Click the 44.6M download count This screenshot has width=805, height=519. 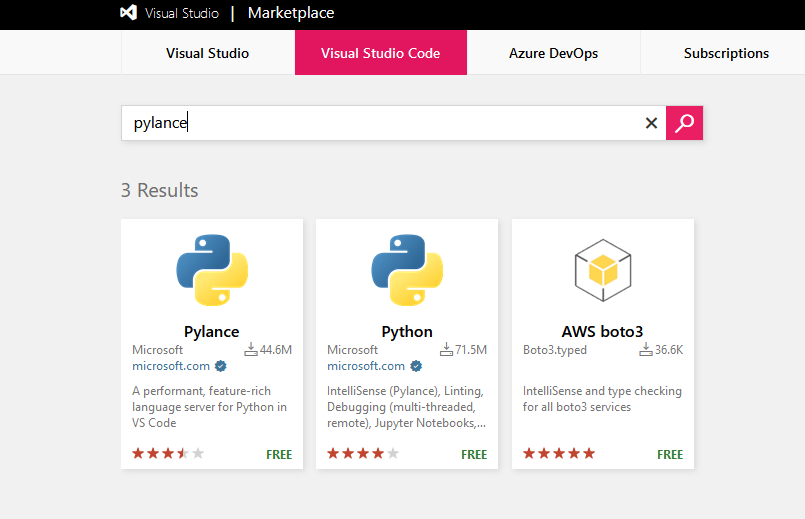(x=276, y=350)
